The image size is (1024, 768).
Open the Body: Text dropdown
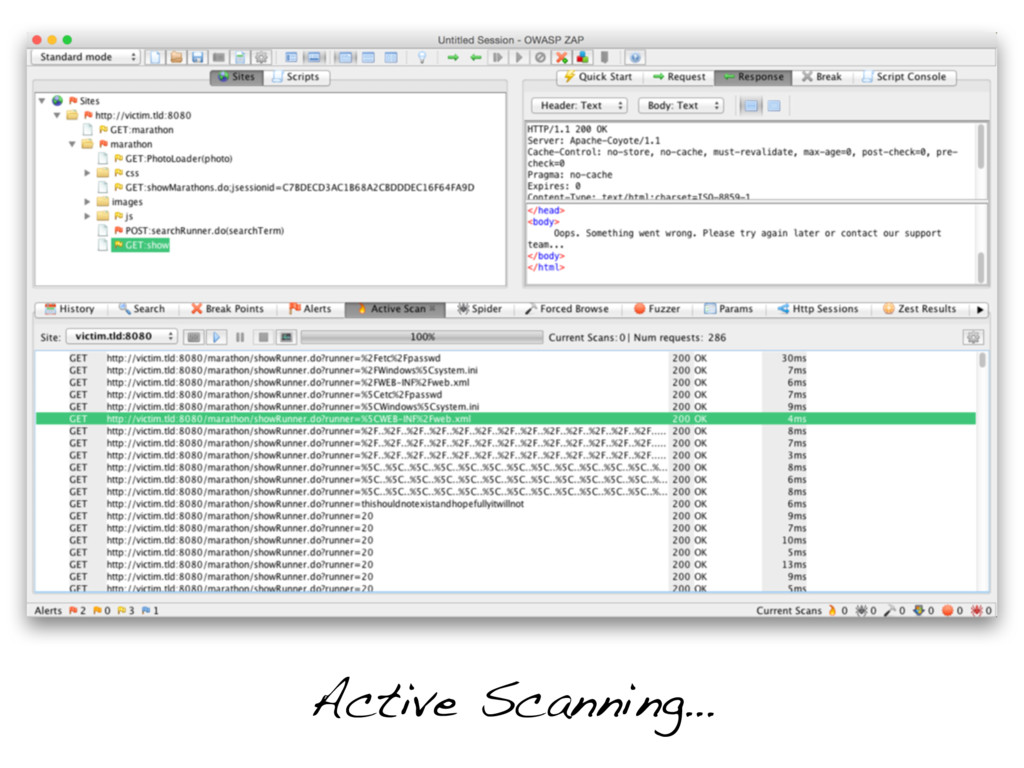(x=681, y=105)
